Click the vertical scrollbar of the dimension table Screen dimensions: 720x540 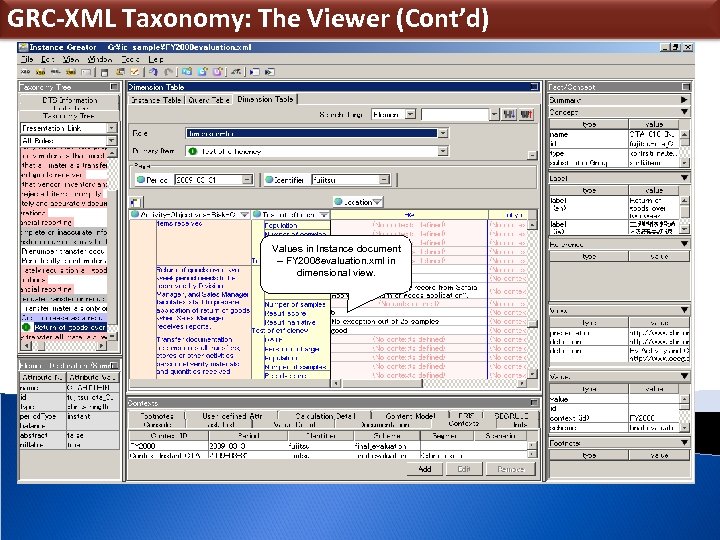[x=532, y=297]
